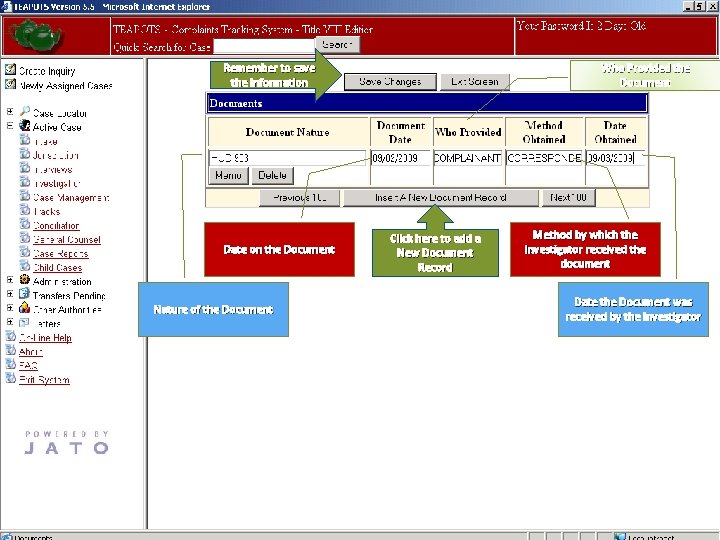
Task: Expand the Letters tree node
Action: point(10,322)
